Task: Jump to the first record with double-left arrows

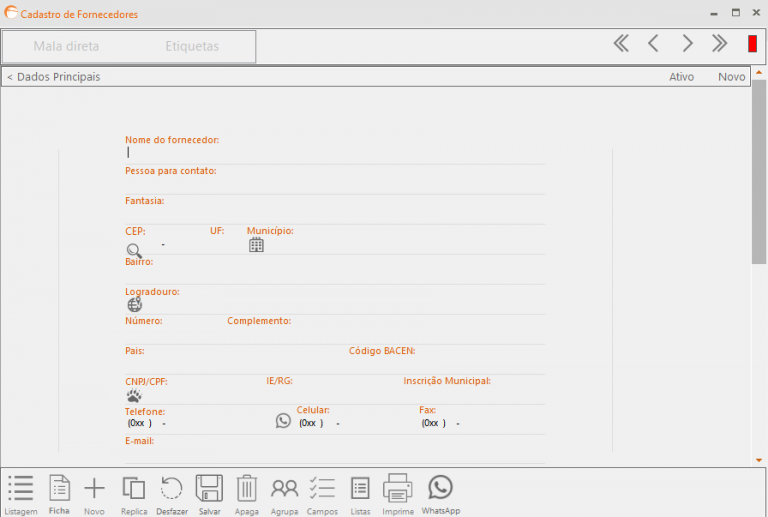Action: click(621, 43)
